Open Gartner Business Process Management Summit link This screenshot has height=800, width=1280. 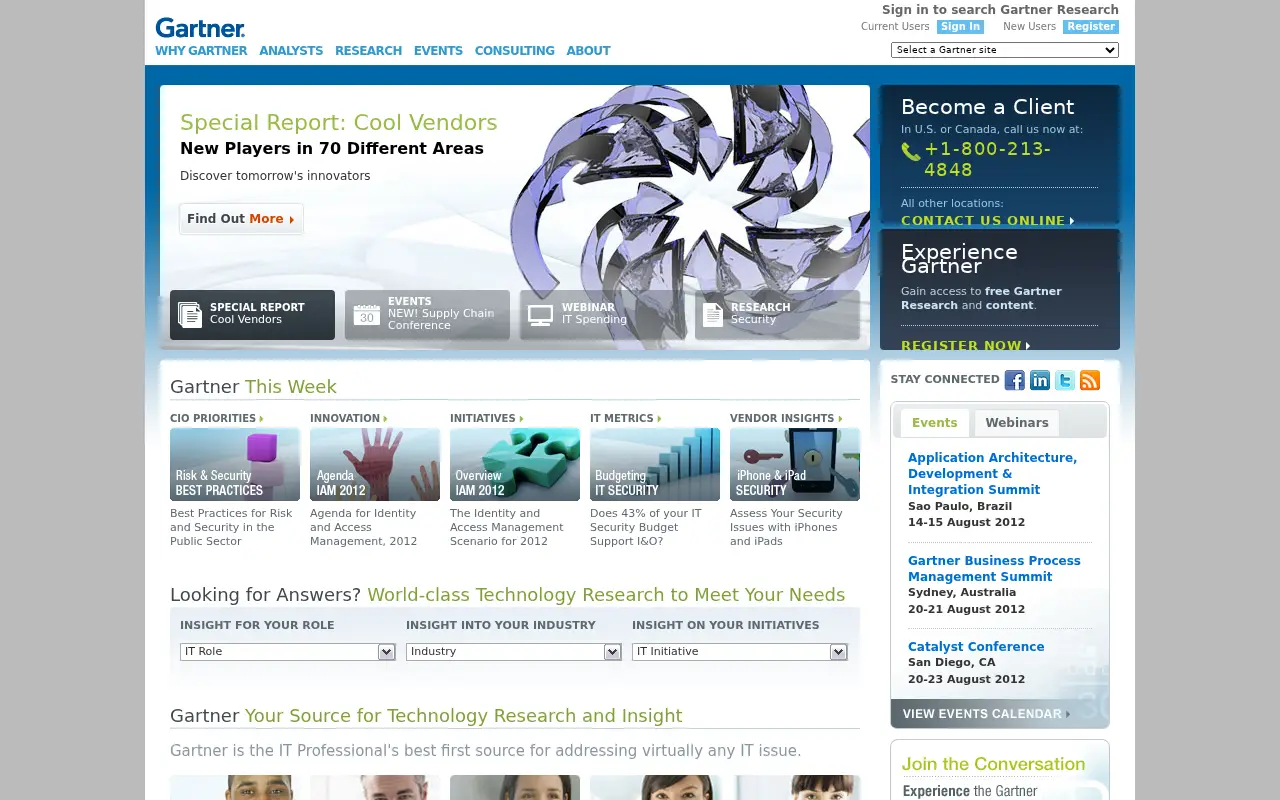point(994,569)
